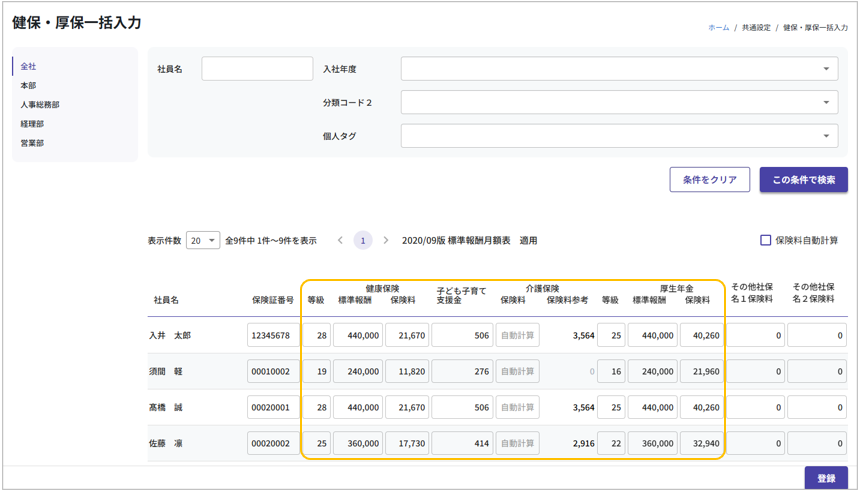Viewport: 860px width, 492px height.
Task: Open 営業部 in the department list
Action: (32, 143)
